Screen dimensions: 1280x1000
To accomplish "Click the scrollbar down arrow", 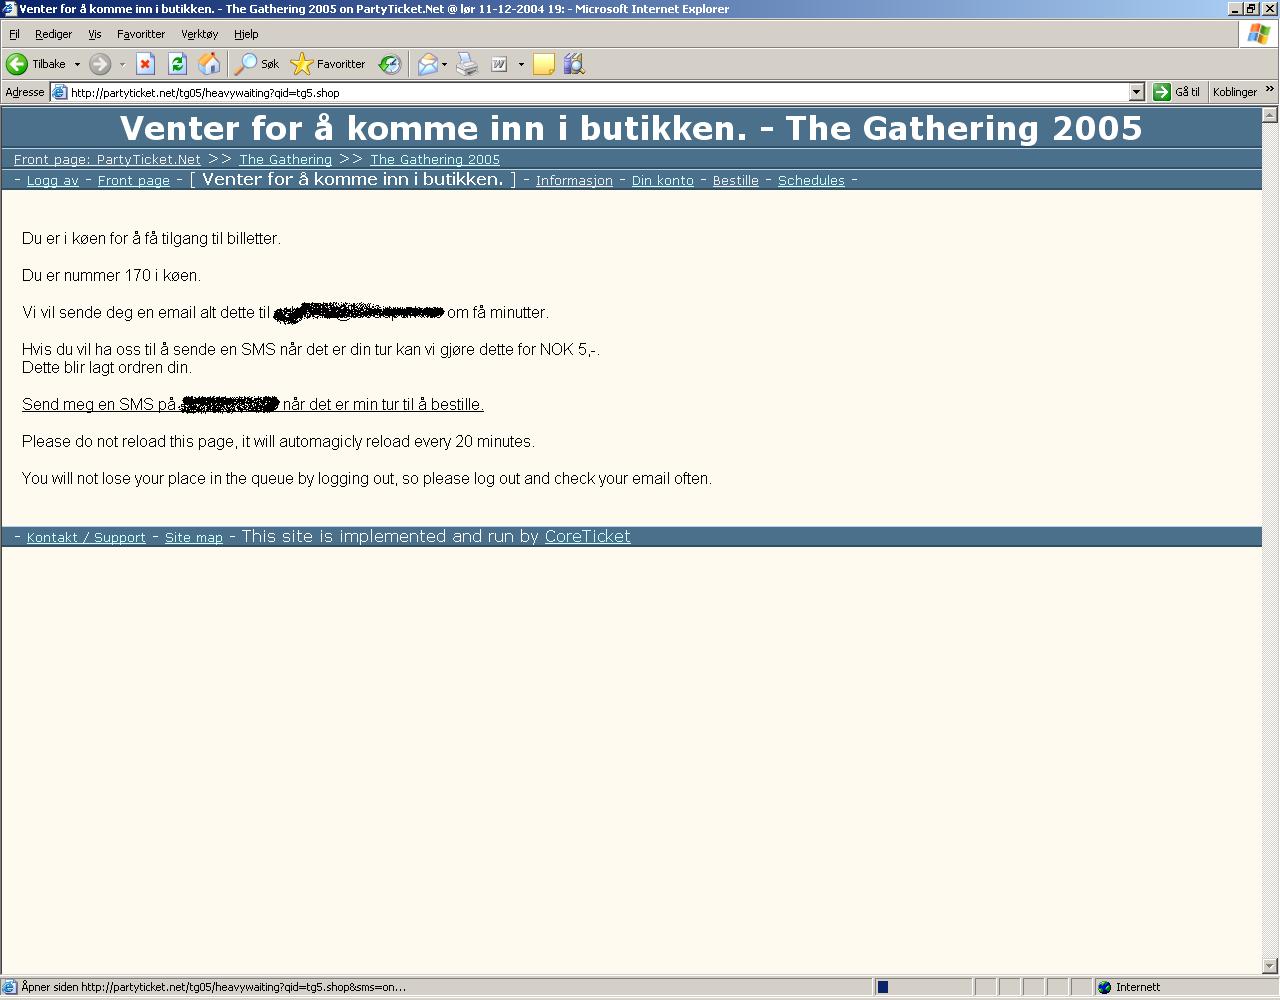I will click(x=1270, y=966).
